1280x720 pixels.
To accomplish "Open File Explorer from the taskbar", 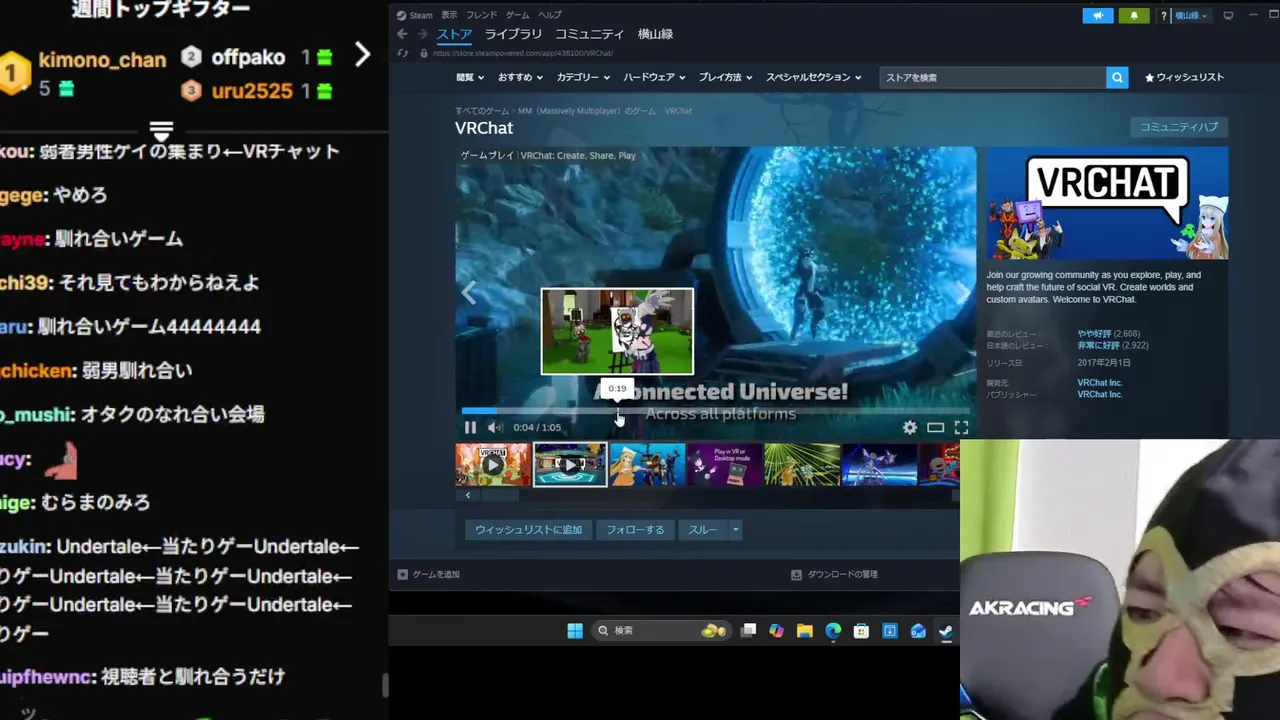I will [805, 631].
